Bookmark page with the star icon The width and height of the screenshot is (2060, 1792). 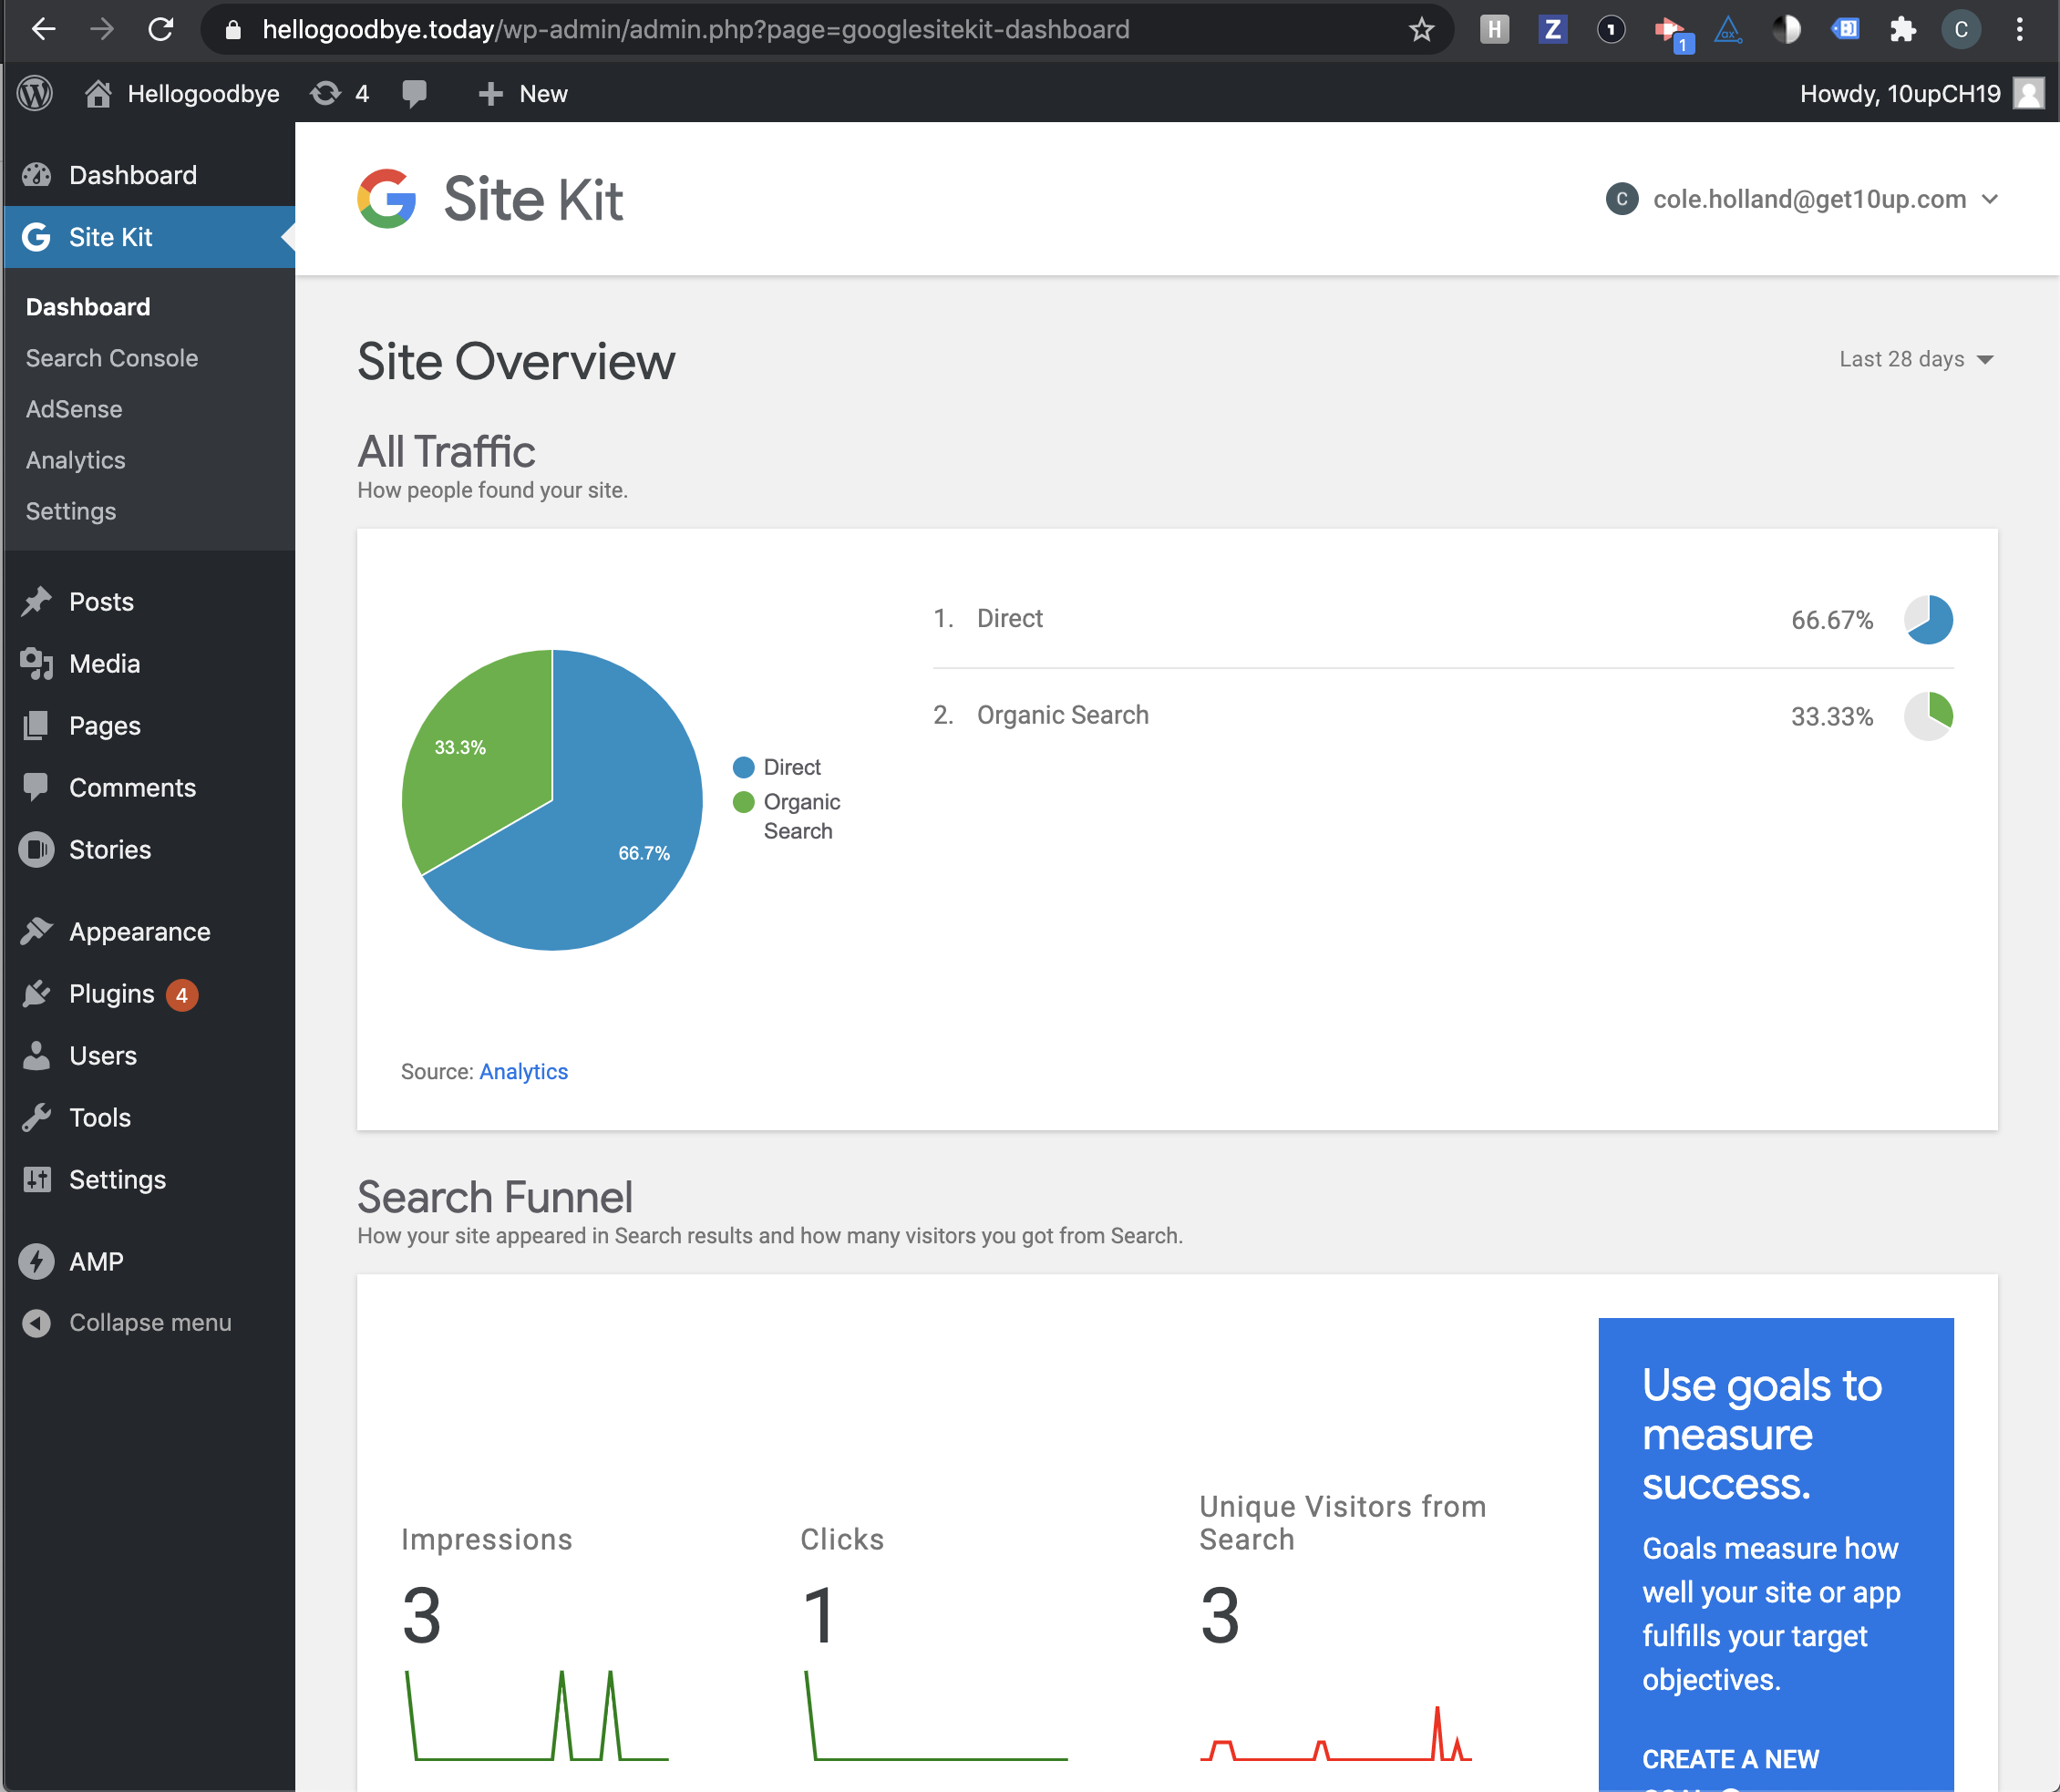[x=1421, y=30]
